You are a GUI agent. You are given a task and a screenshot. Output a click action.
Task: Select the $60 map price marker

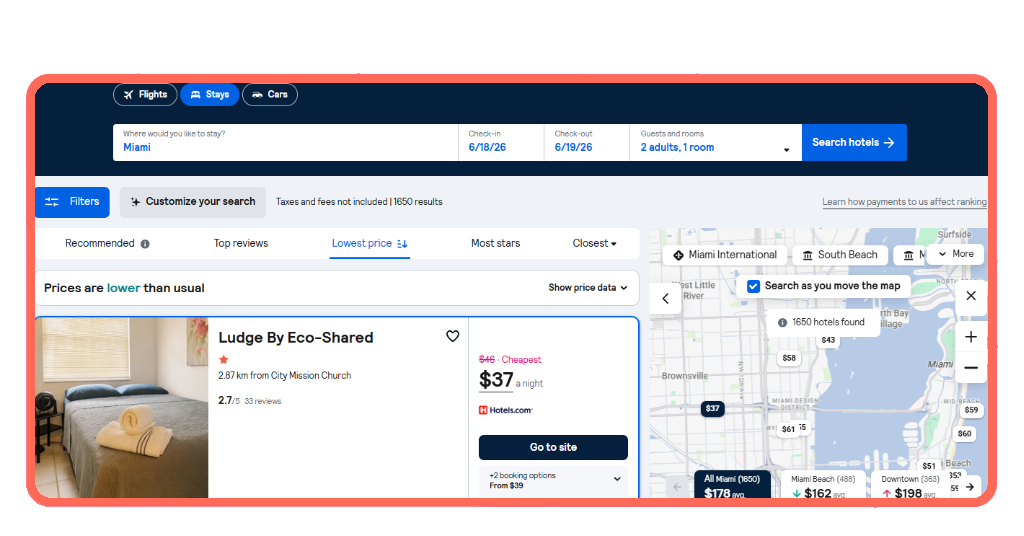tap(965, 434)
